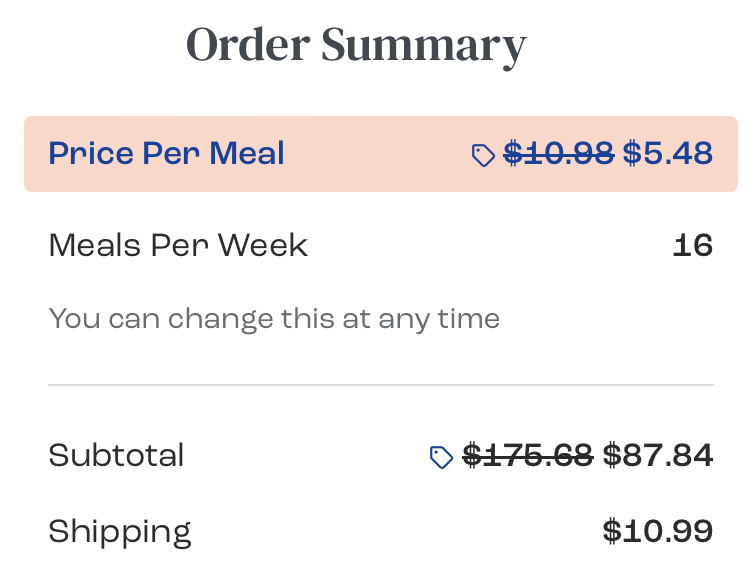
Task: Click the discount tag icon beside Subtotal
Action: point(441,457)
